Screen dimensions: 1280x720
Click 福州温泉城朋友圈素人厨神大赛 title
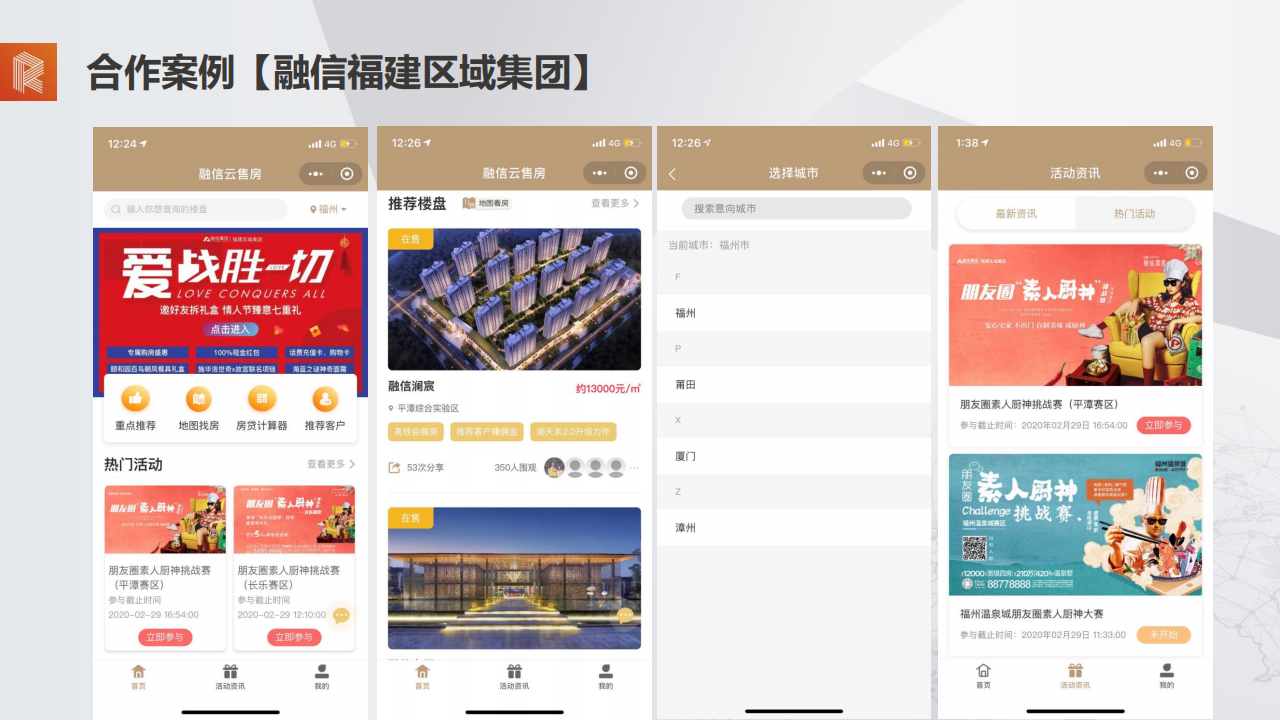point(1032,614)
